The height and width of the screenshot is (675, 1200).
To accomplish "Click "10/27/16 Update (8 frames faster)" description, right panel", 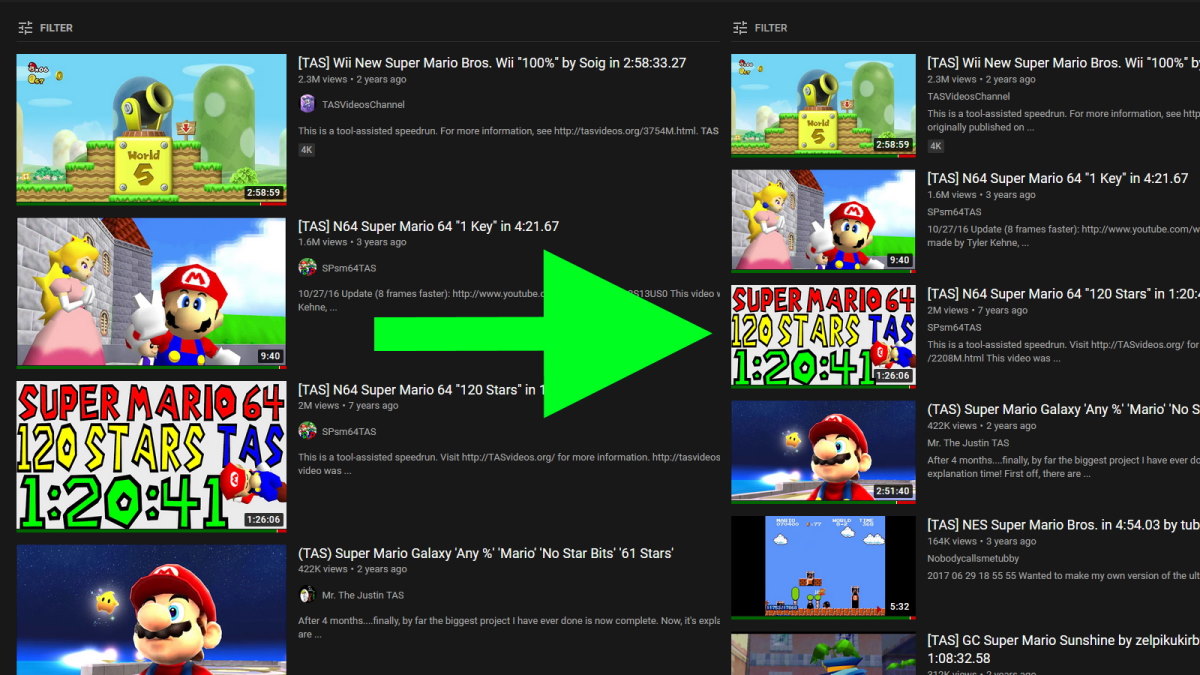I will pos(1063,236).
